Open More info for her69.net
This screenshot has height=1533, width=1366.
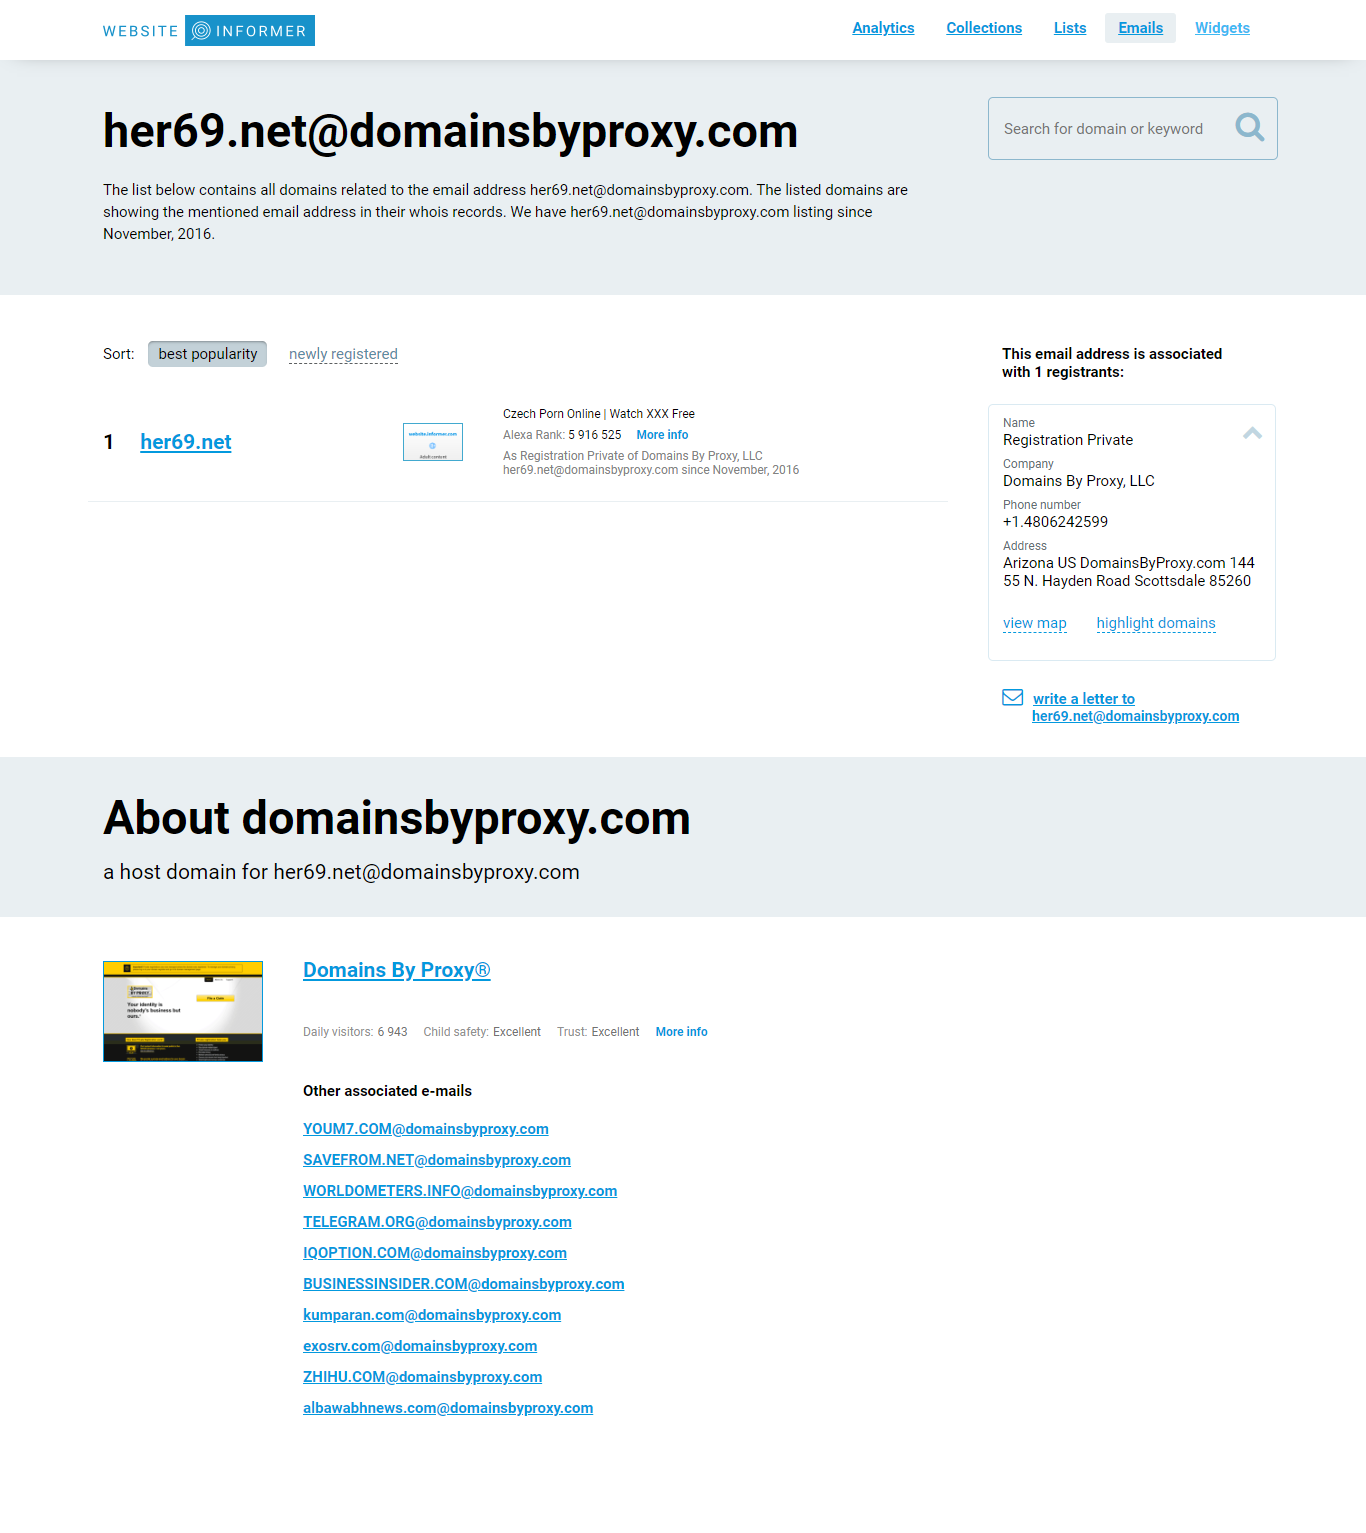point(662,435)
